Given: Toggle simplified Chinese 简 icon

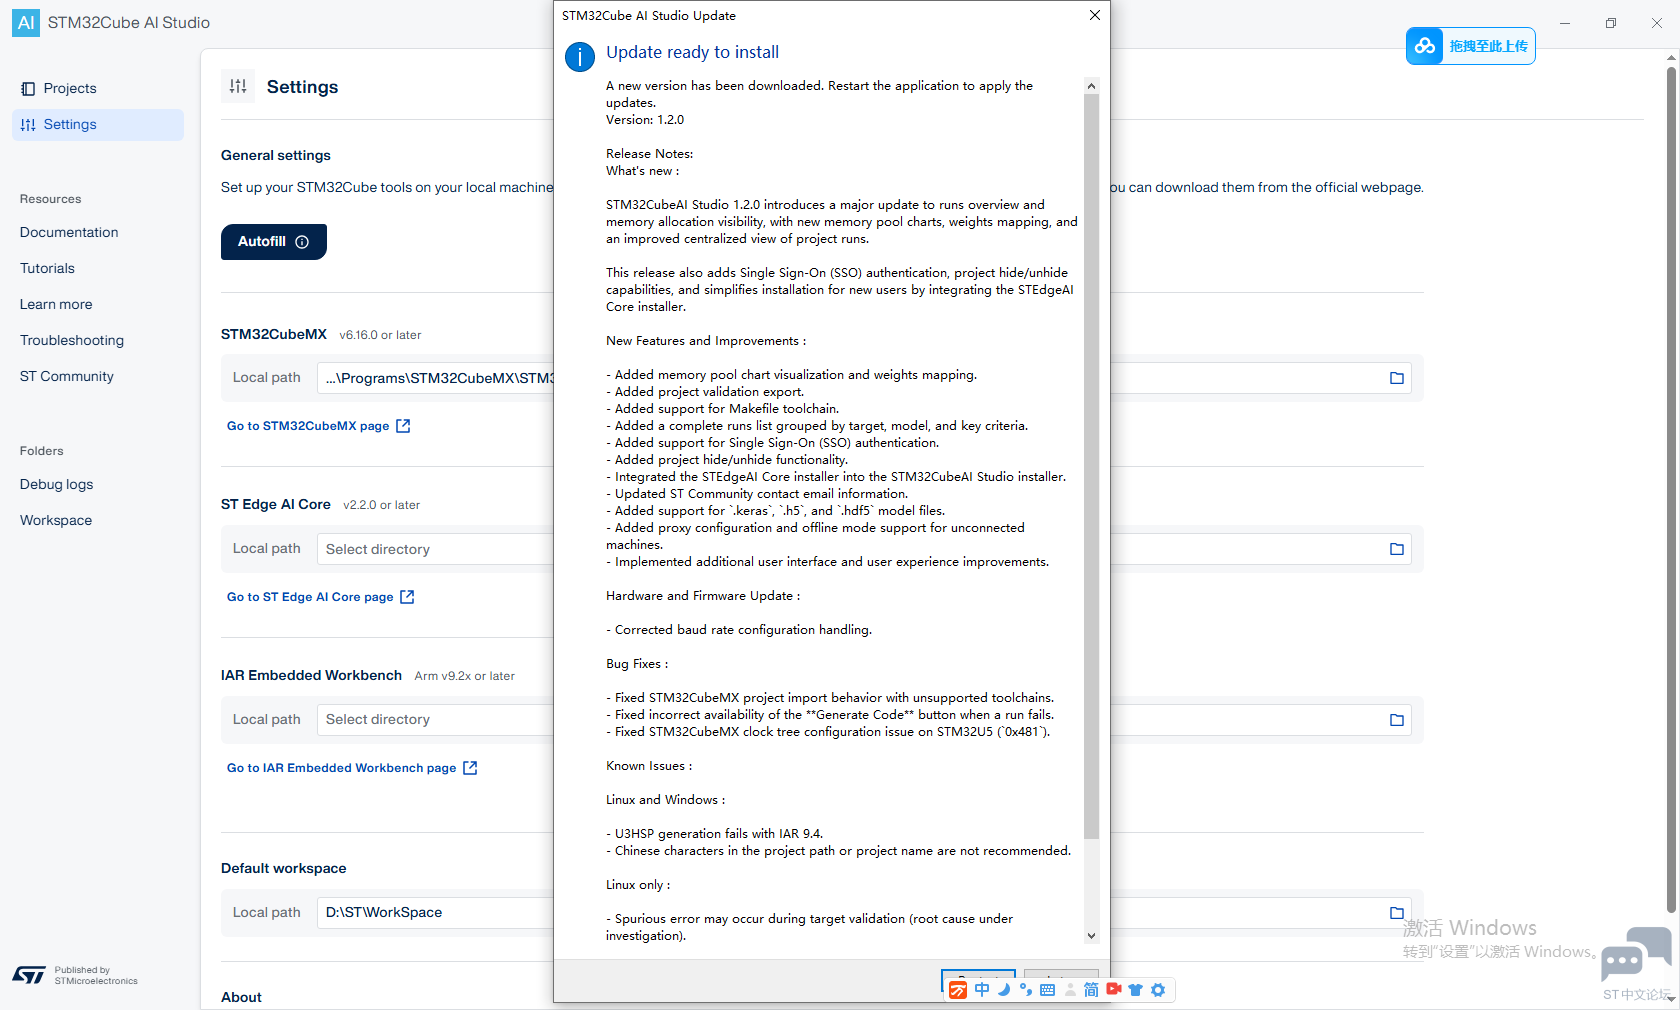Looking at the screenshot, I should [1091, 990].
